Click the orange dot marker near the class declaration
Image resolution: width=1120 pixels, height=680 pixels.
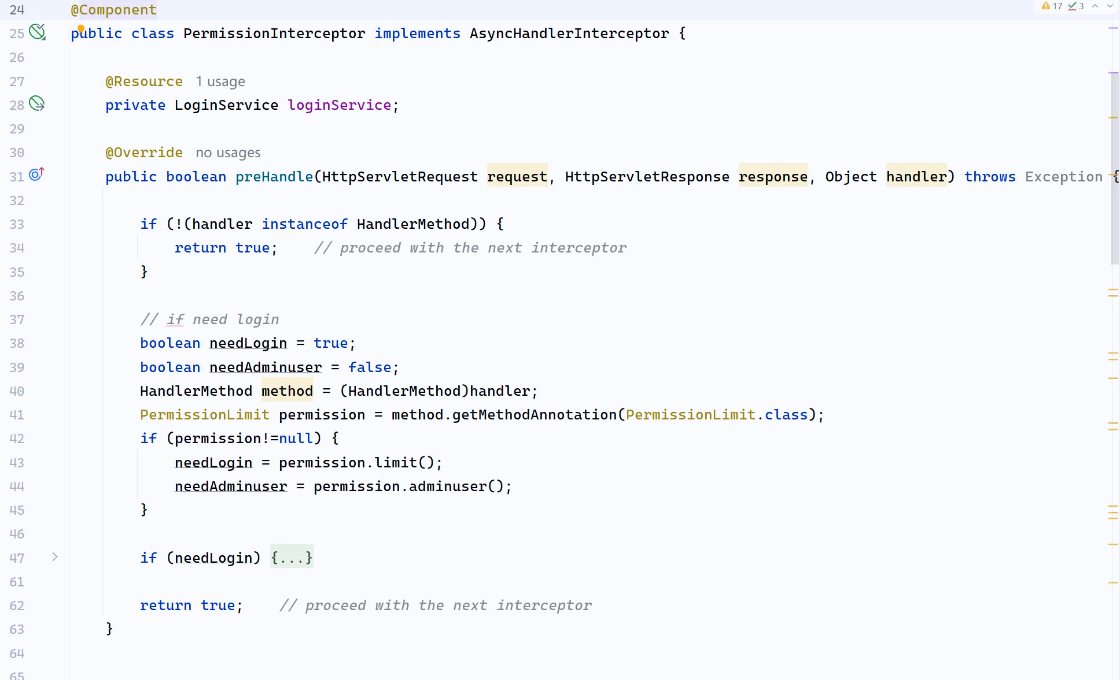[81, 29]
